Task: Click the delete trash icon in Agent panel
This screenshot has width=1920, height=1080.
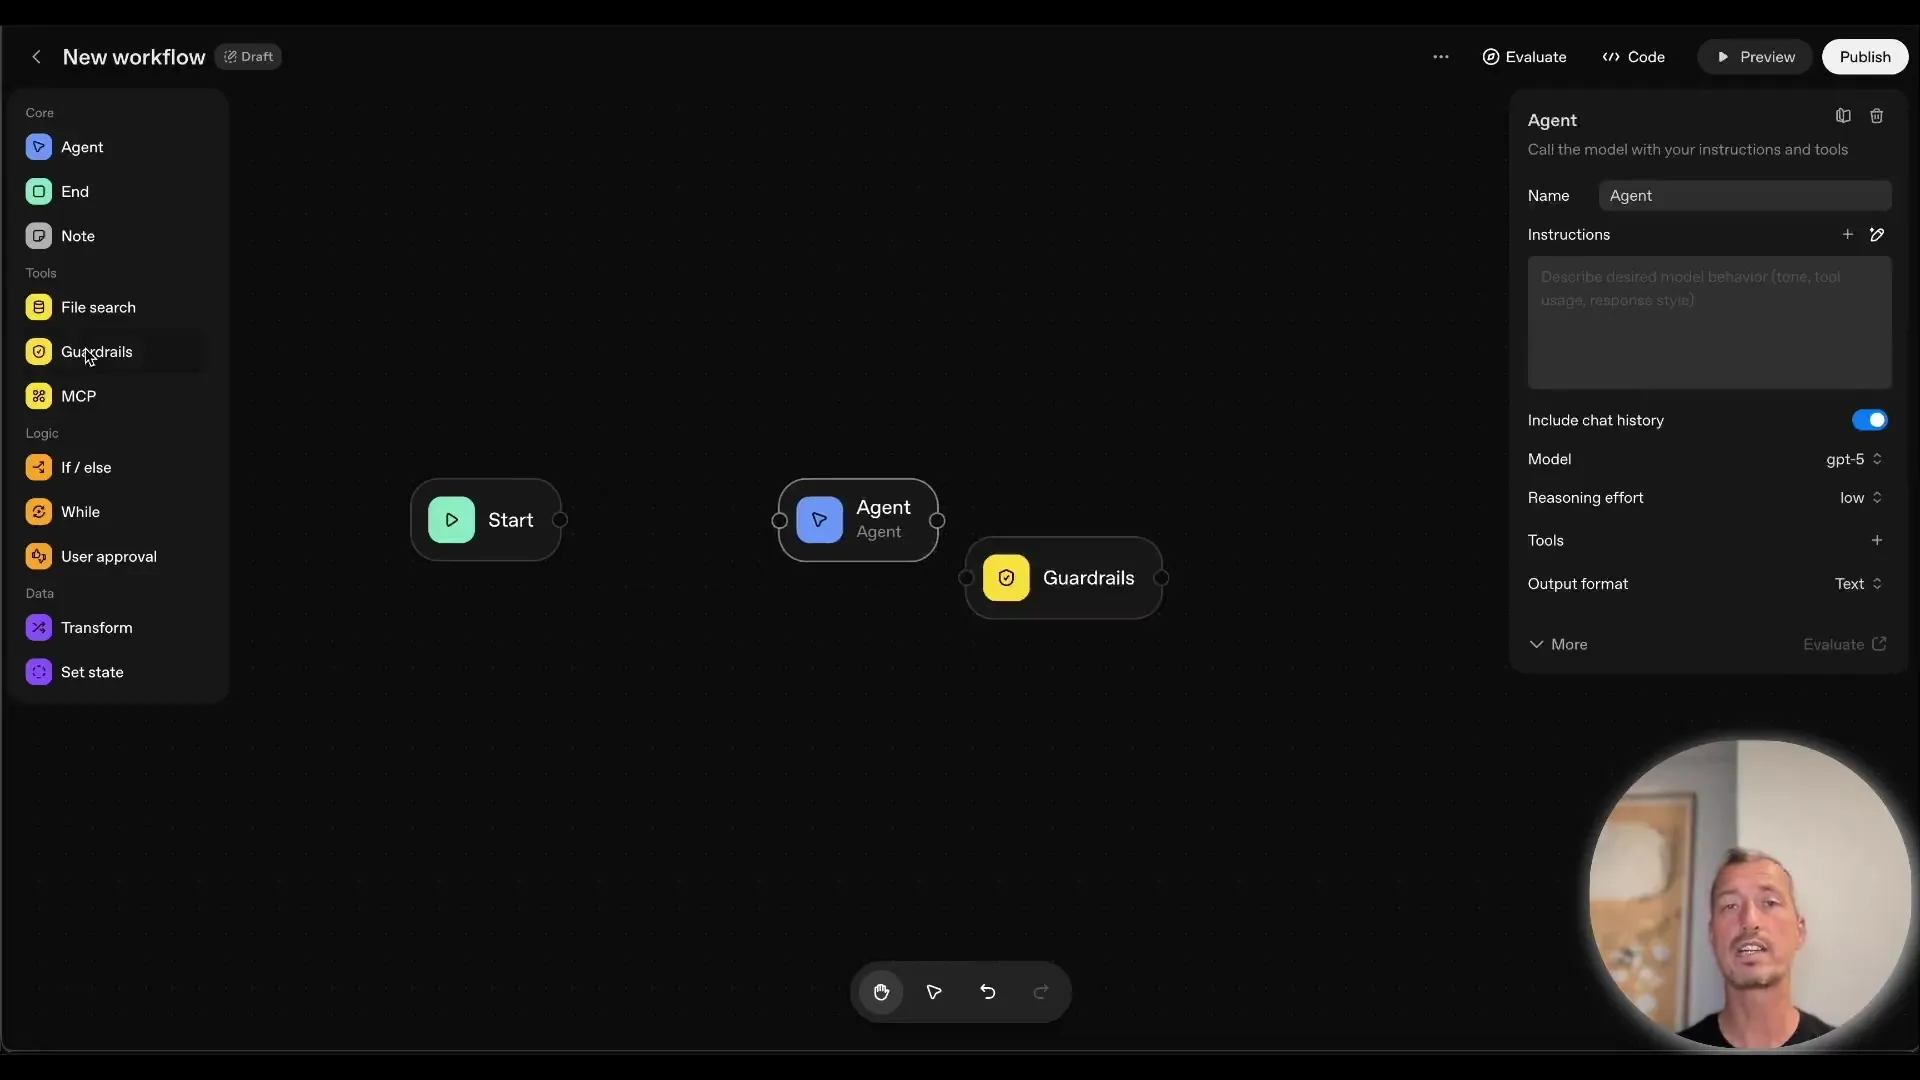Action: tap(1877, 116)
